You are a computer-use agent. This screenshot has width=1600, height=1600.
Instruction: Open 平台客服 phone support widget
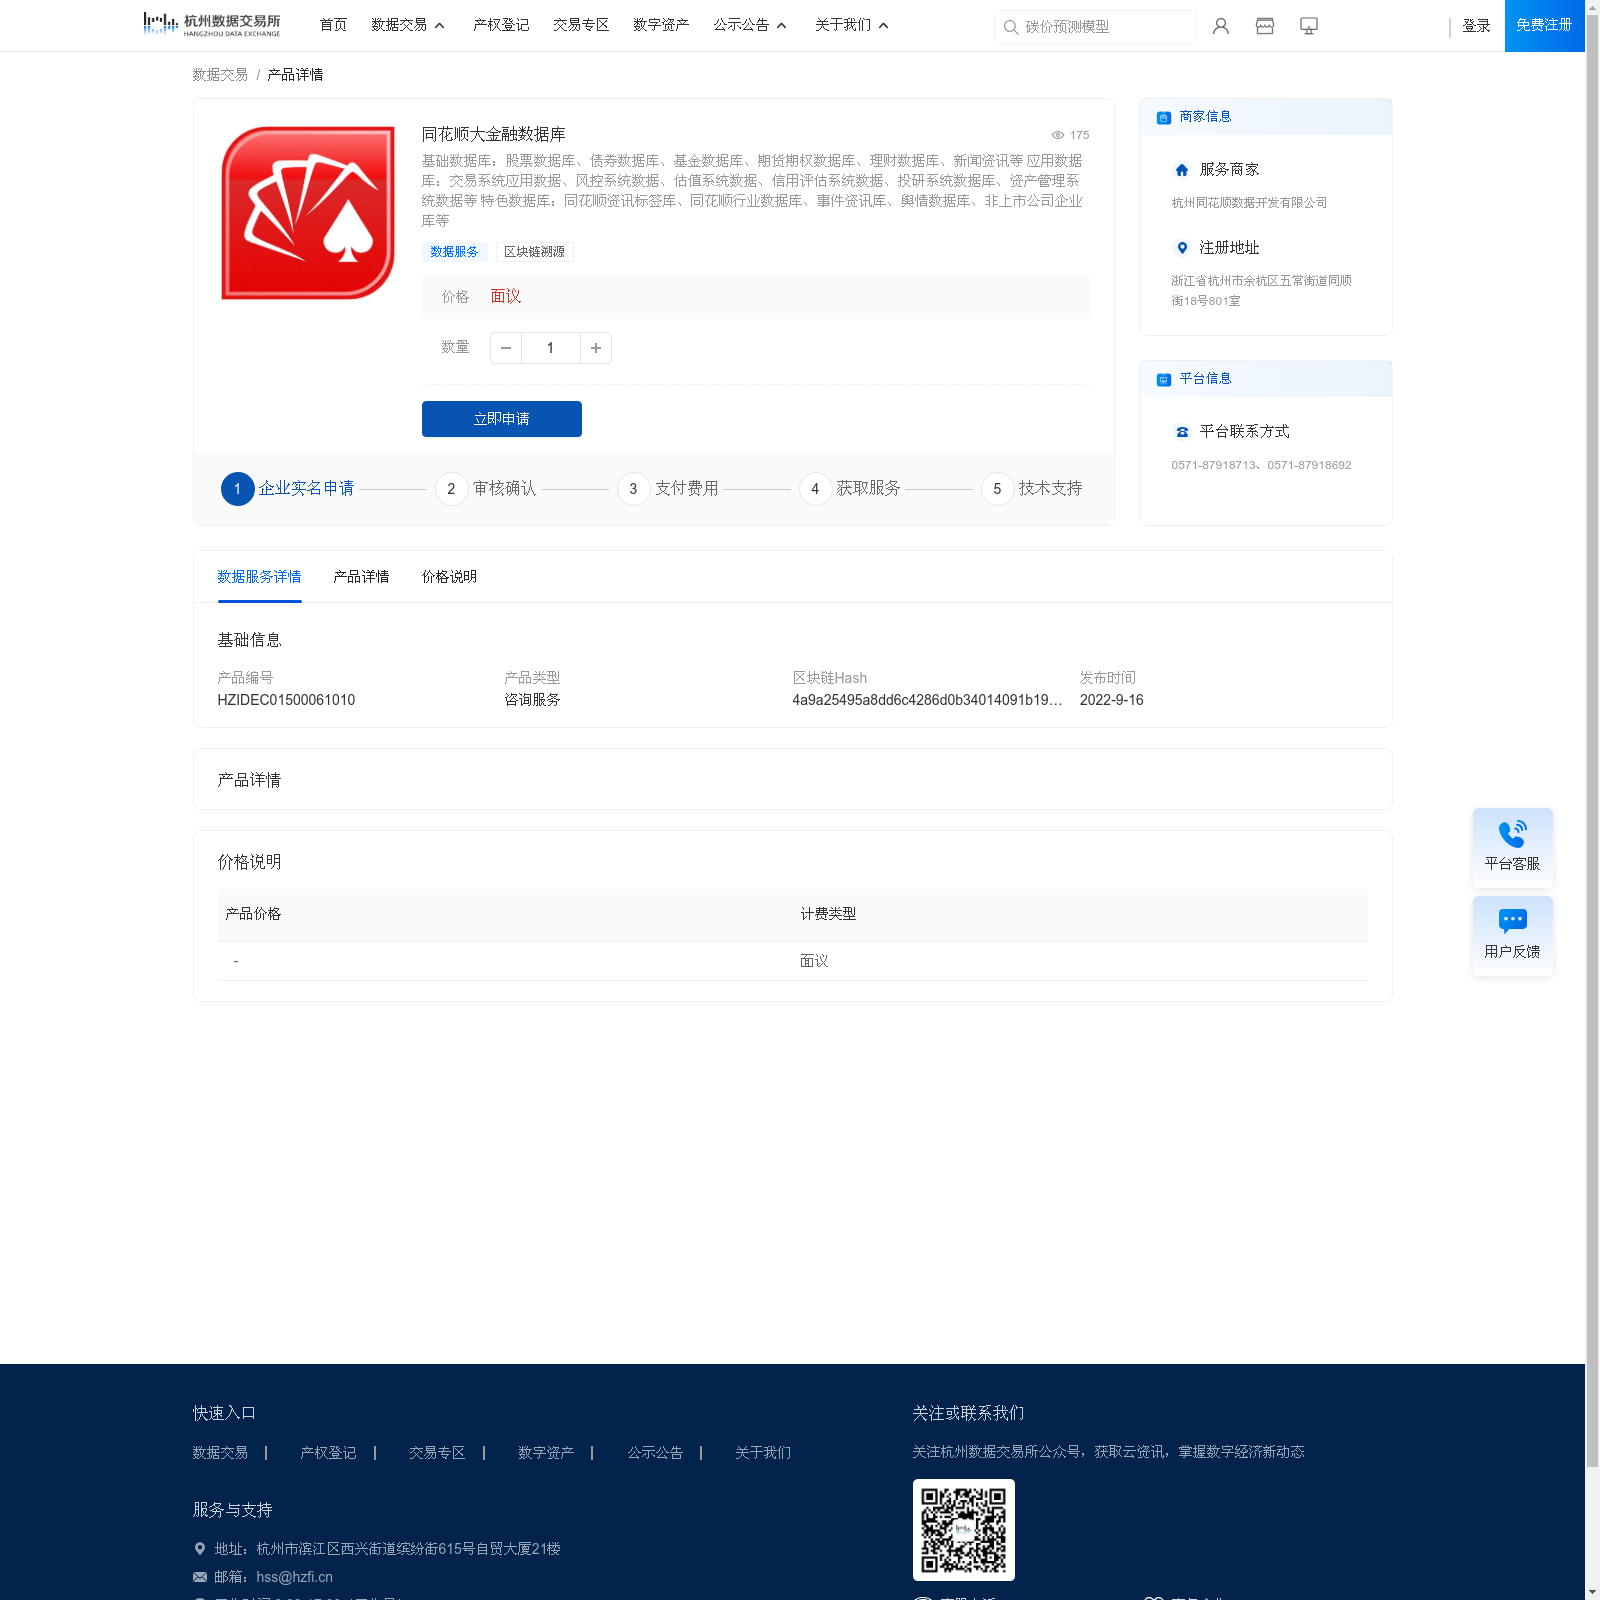[x=1512, y=847]
